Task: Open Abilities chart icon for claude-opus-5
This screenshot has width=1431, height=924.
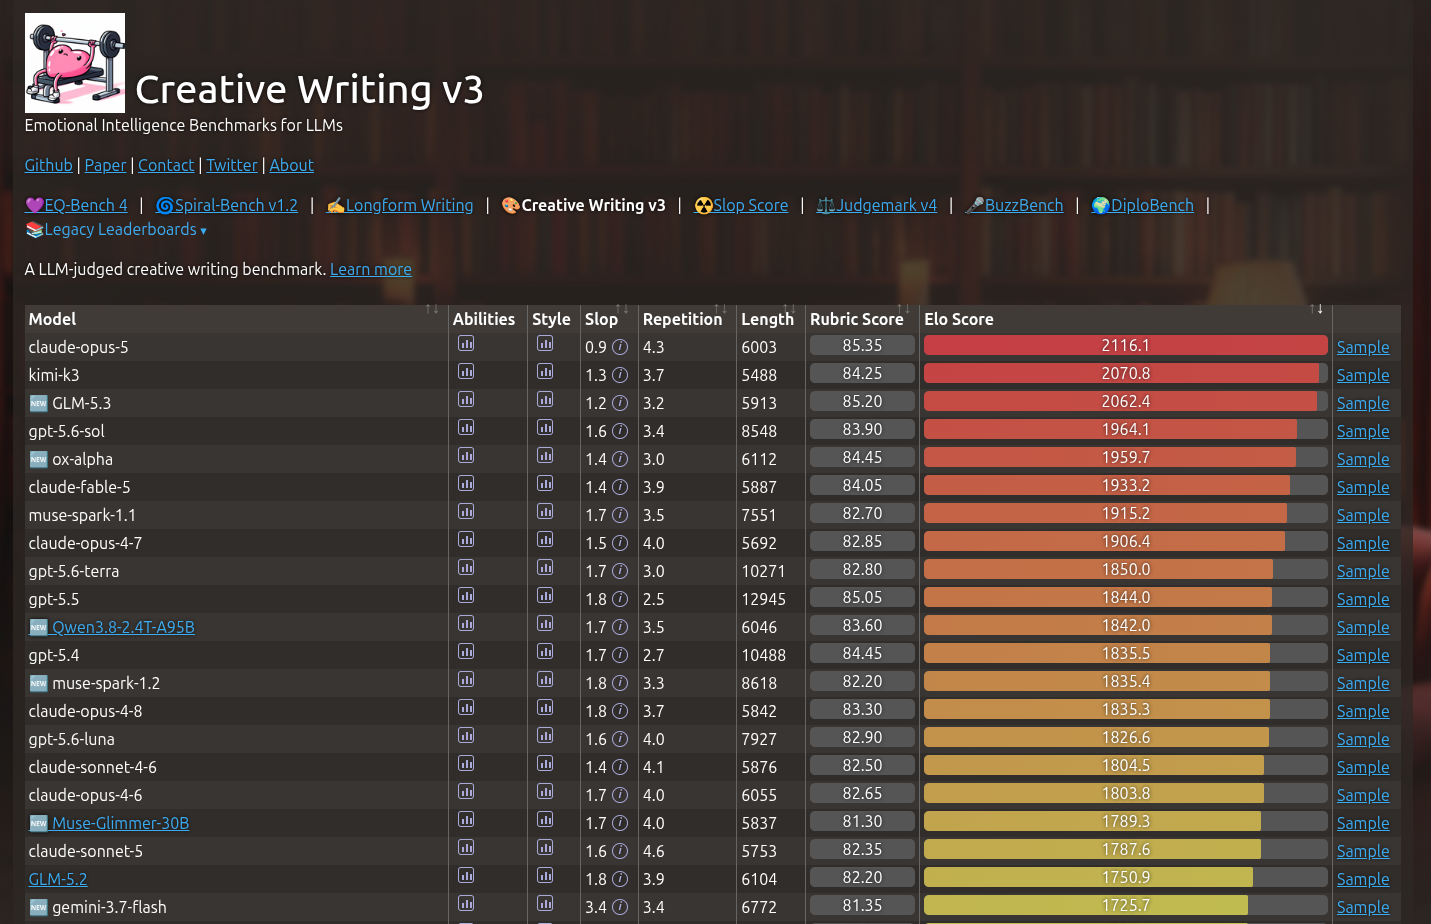Action: 466,344
